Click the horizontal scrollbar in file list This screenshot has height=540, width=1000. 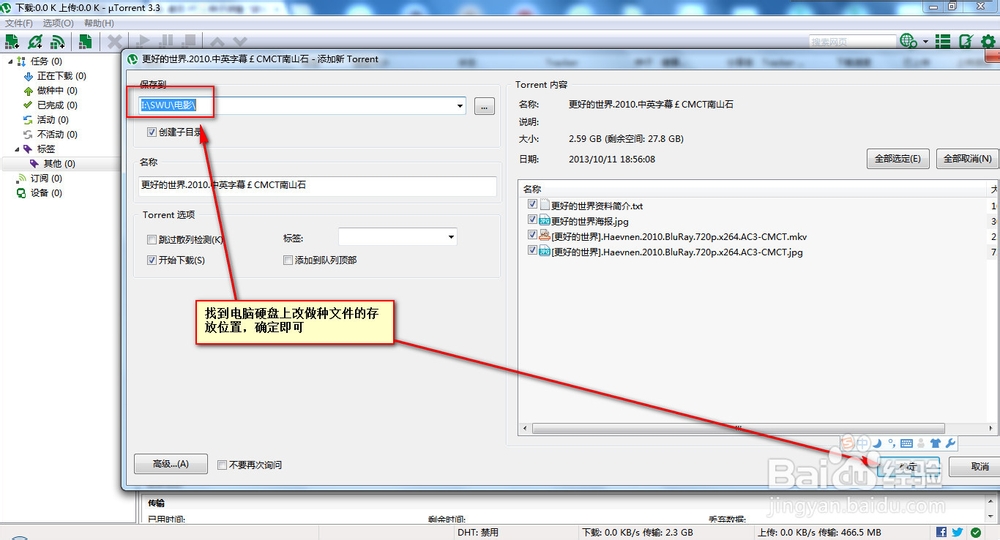(x=738, y=428)
